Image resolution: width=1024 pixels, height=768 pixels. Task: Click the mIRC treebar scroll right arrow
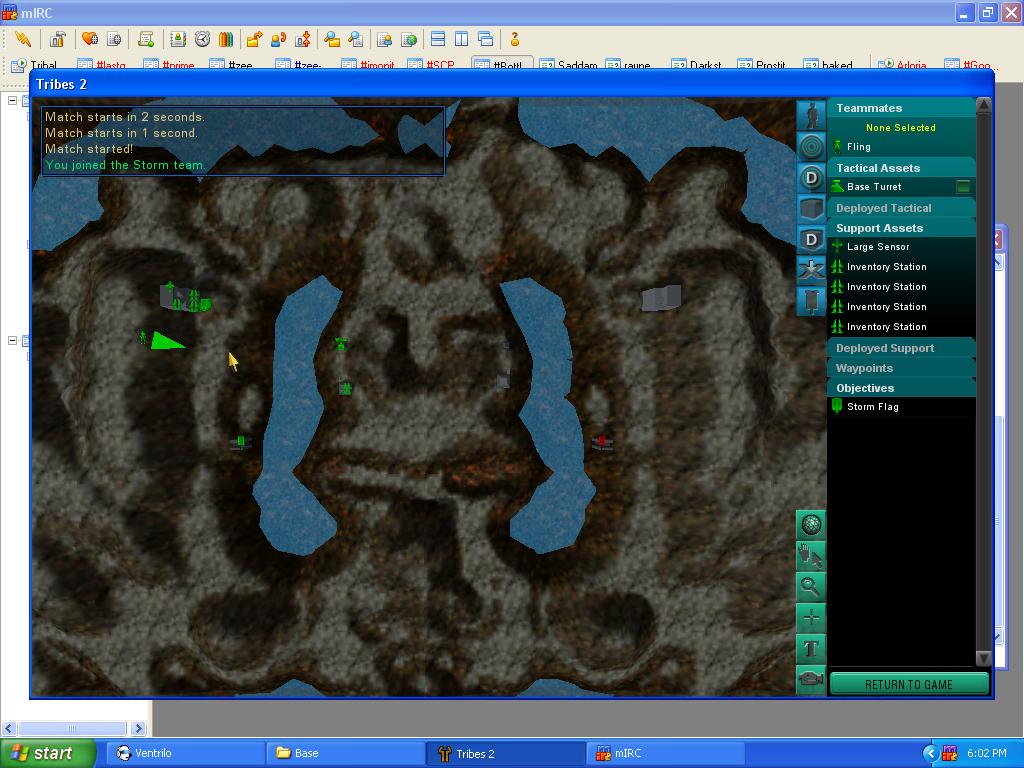tap(138, 728)
